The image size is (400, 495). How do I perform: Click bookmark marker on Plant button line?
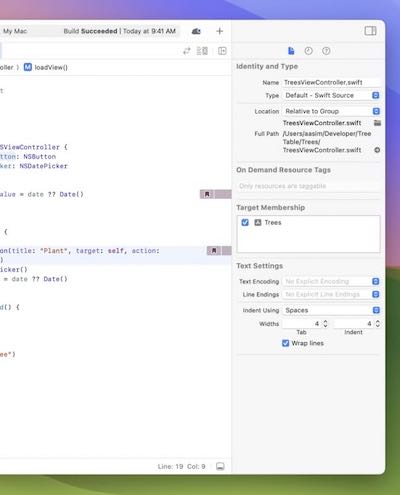[214, 250]
